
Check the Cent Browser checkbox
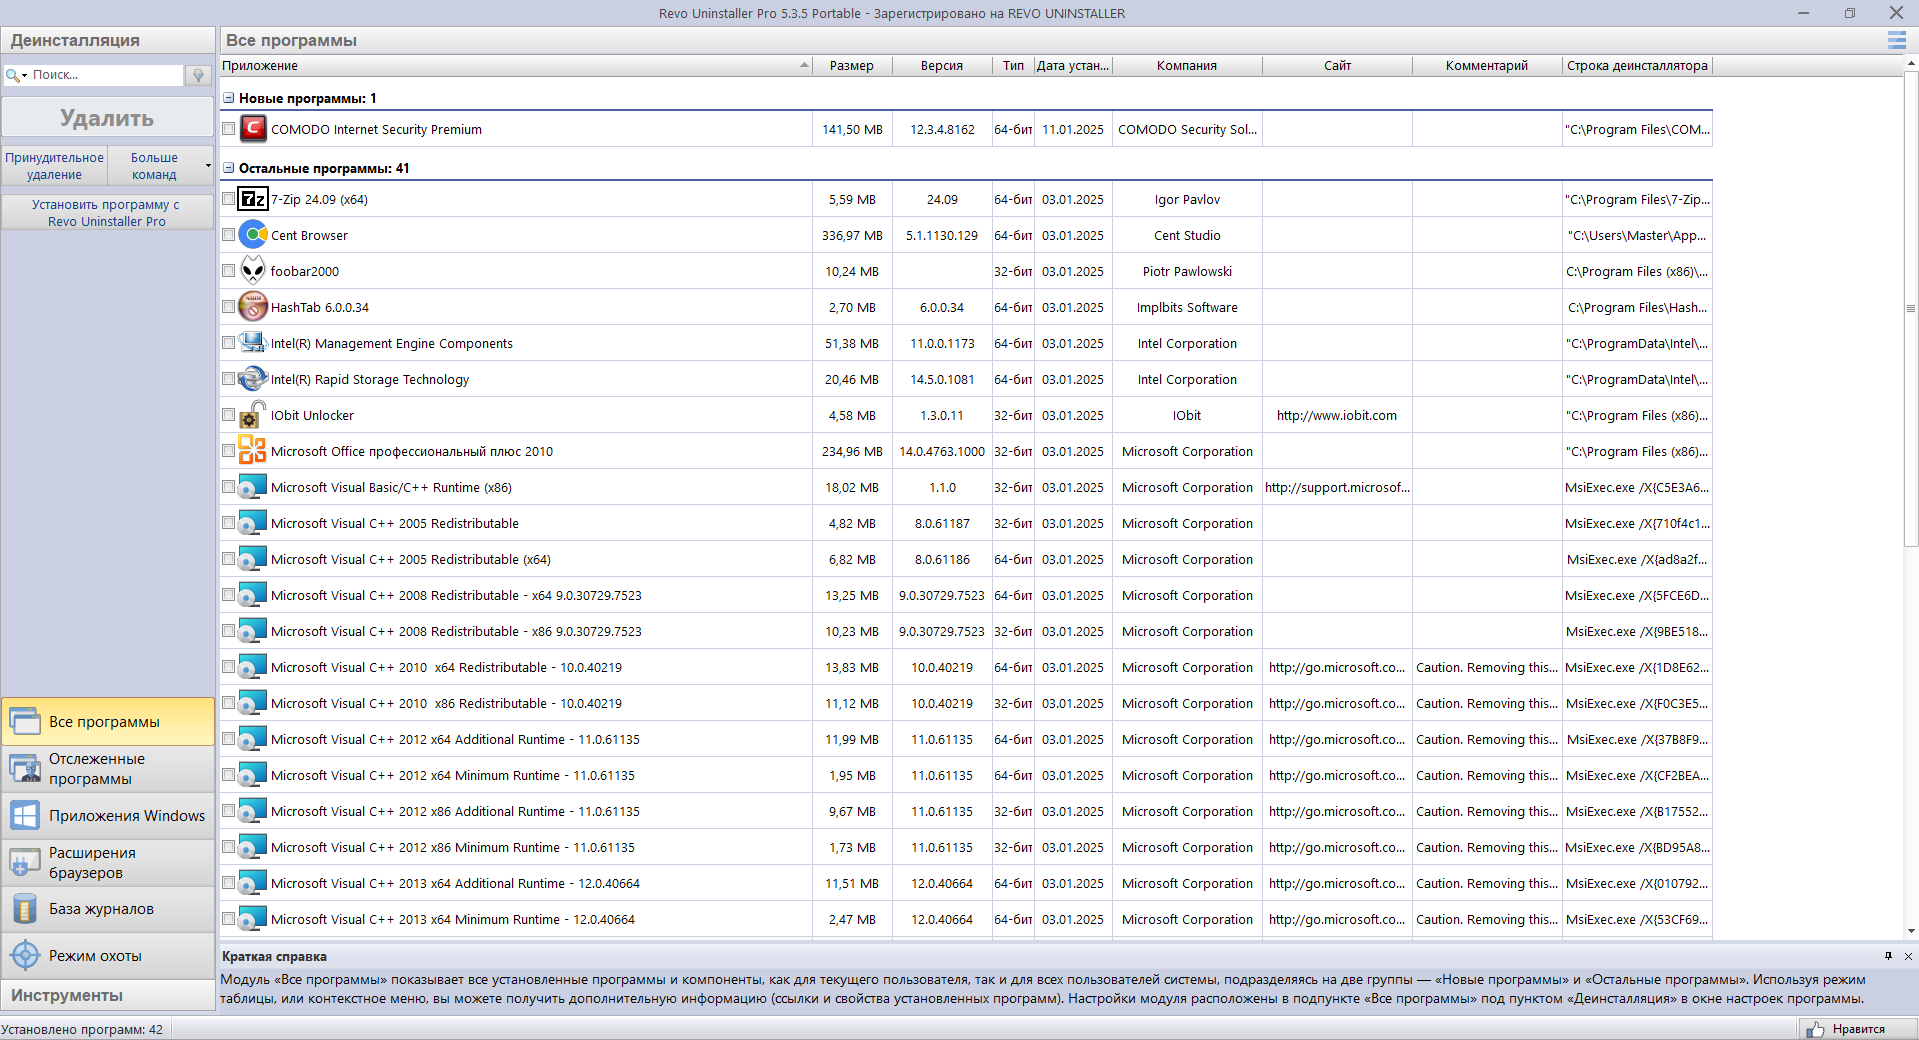[228, 235]
